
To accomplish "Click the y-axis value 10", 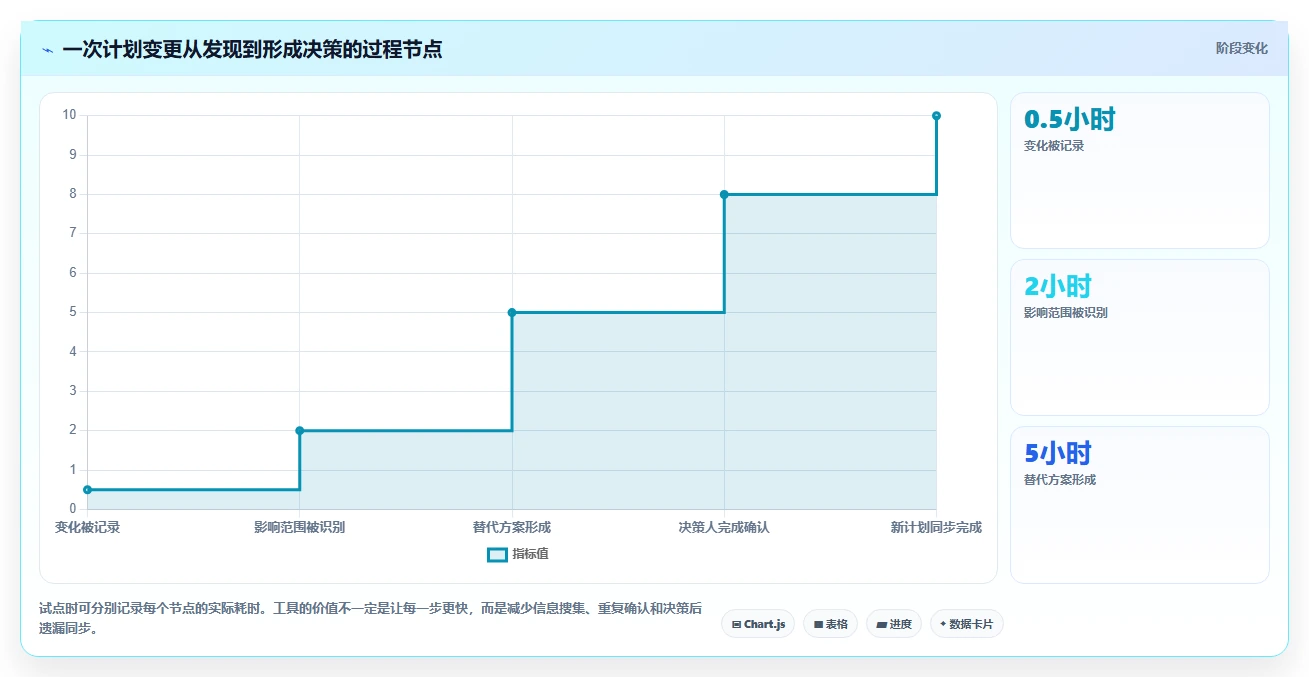I will click(69, 114).
